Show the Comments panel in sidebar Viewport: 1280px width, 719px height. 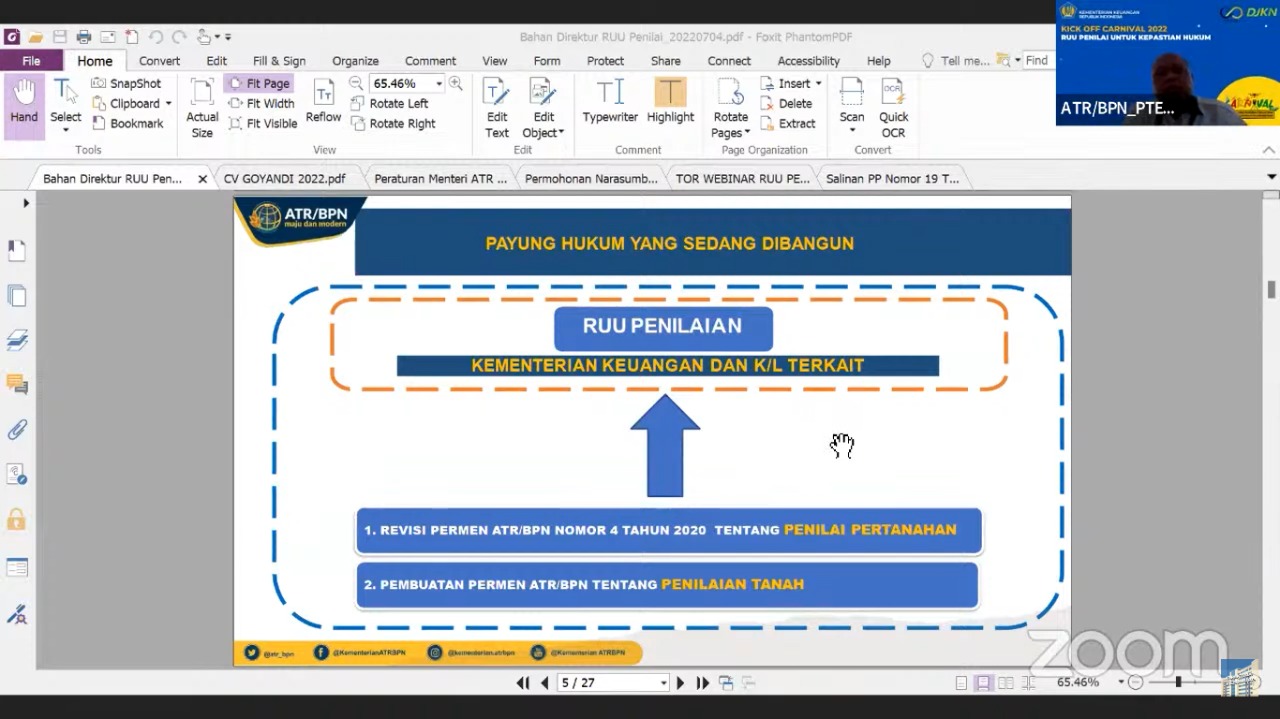[17, 385]
